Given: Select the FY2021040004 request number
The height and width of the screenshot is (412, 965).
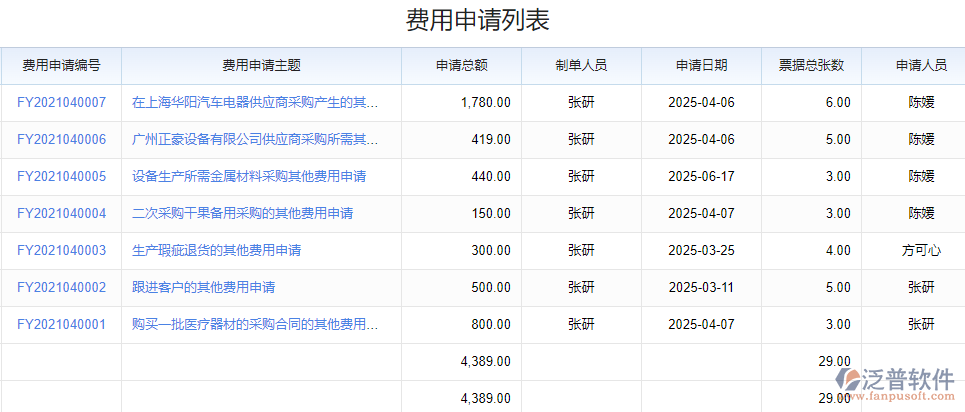Looking at the screenshot, I should pyautogui.click(x=61, y=213).
